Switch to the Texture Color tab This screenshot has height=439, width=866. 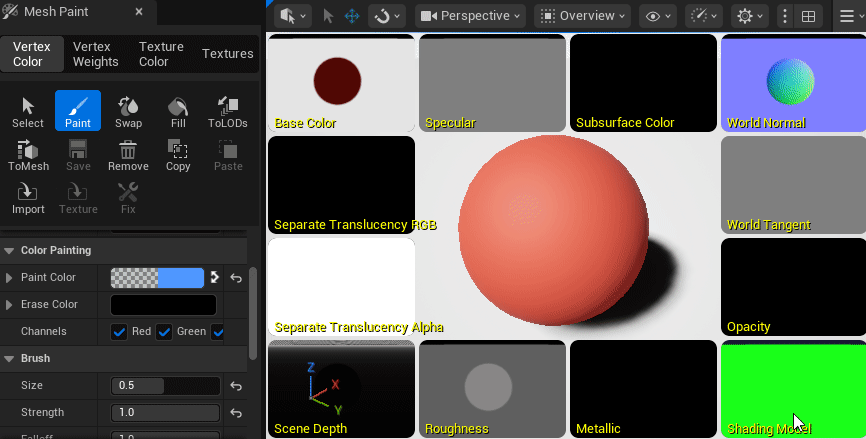click(161, 54)
